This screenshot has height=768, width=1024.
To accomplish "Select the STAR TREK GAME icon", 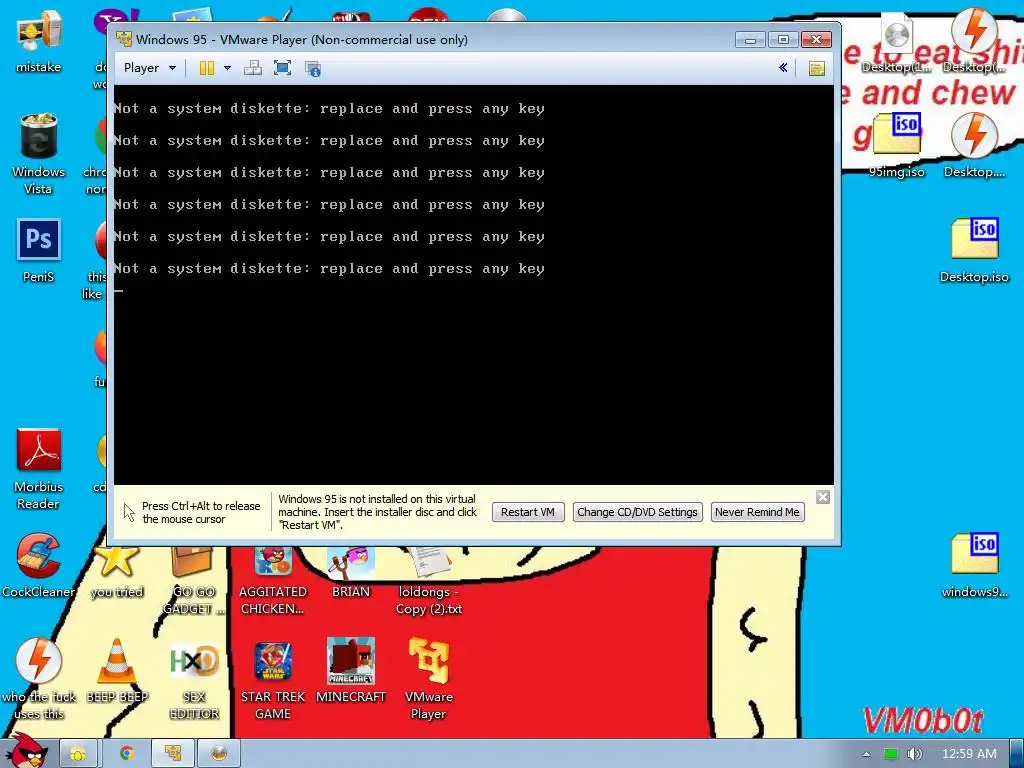I will (273, 679).
